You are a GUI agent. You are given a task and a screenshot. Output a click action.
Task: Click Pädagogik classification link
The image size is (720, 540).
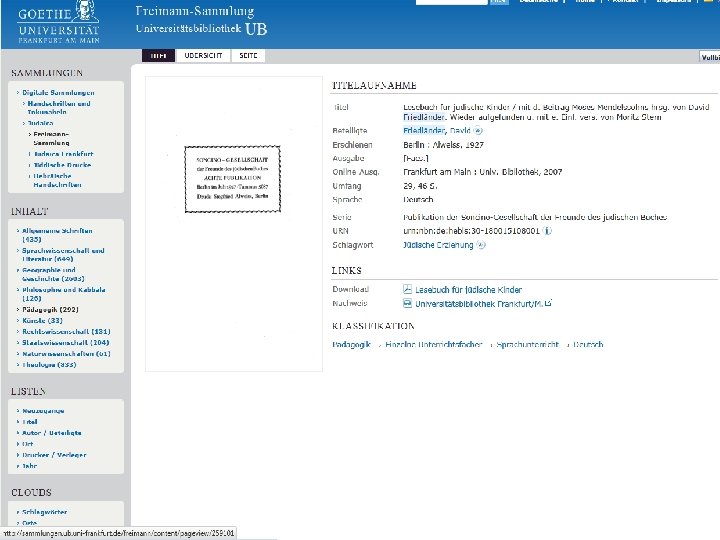[351, 344]
